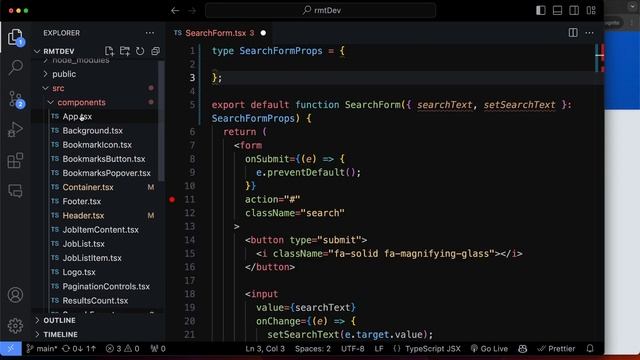The image size is (640, 360).
Task: Open the Manage settings gear
Action: tap(16, 325)
